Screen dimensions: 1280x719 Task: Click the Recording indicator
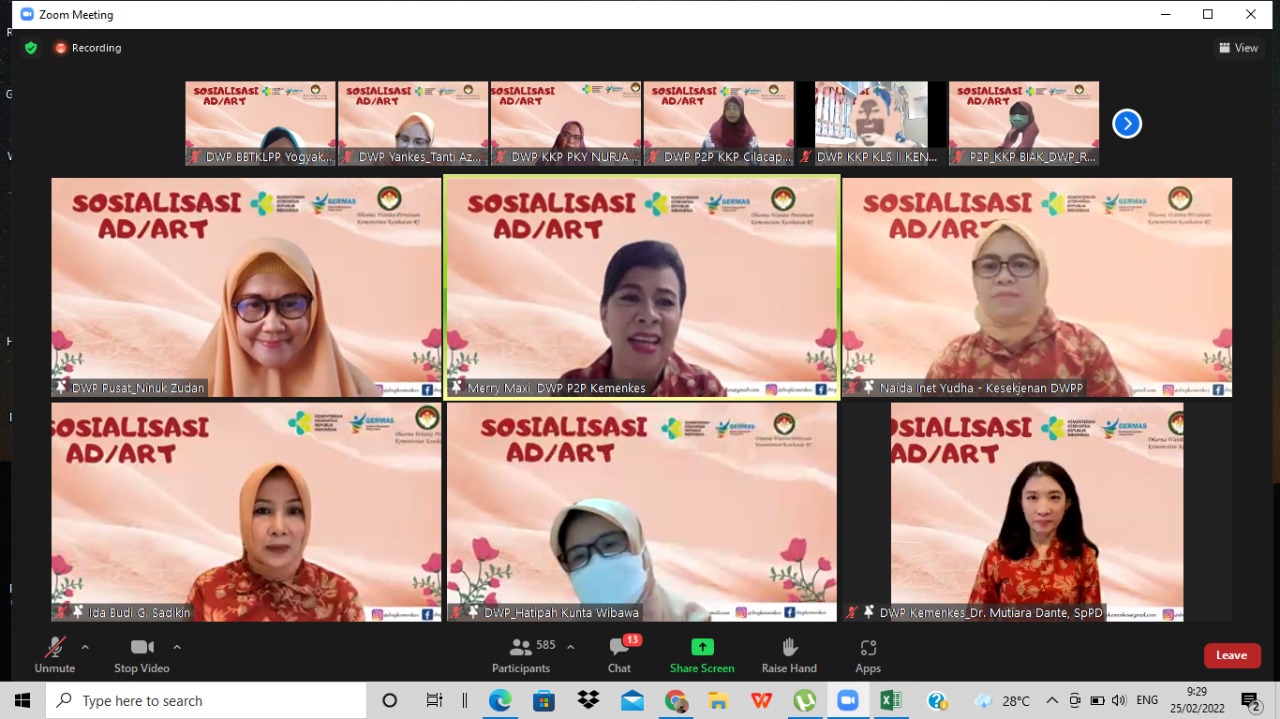88,48
